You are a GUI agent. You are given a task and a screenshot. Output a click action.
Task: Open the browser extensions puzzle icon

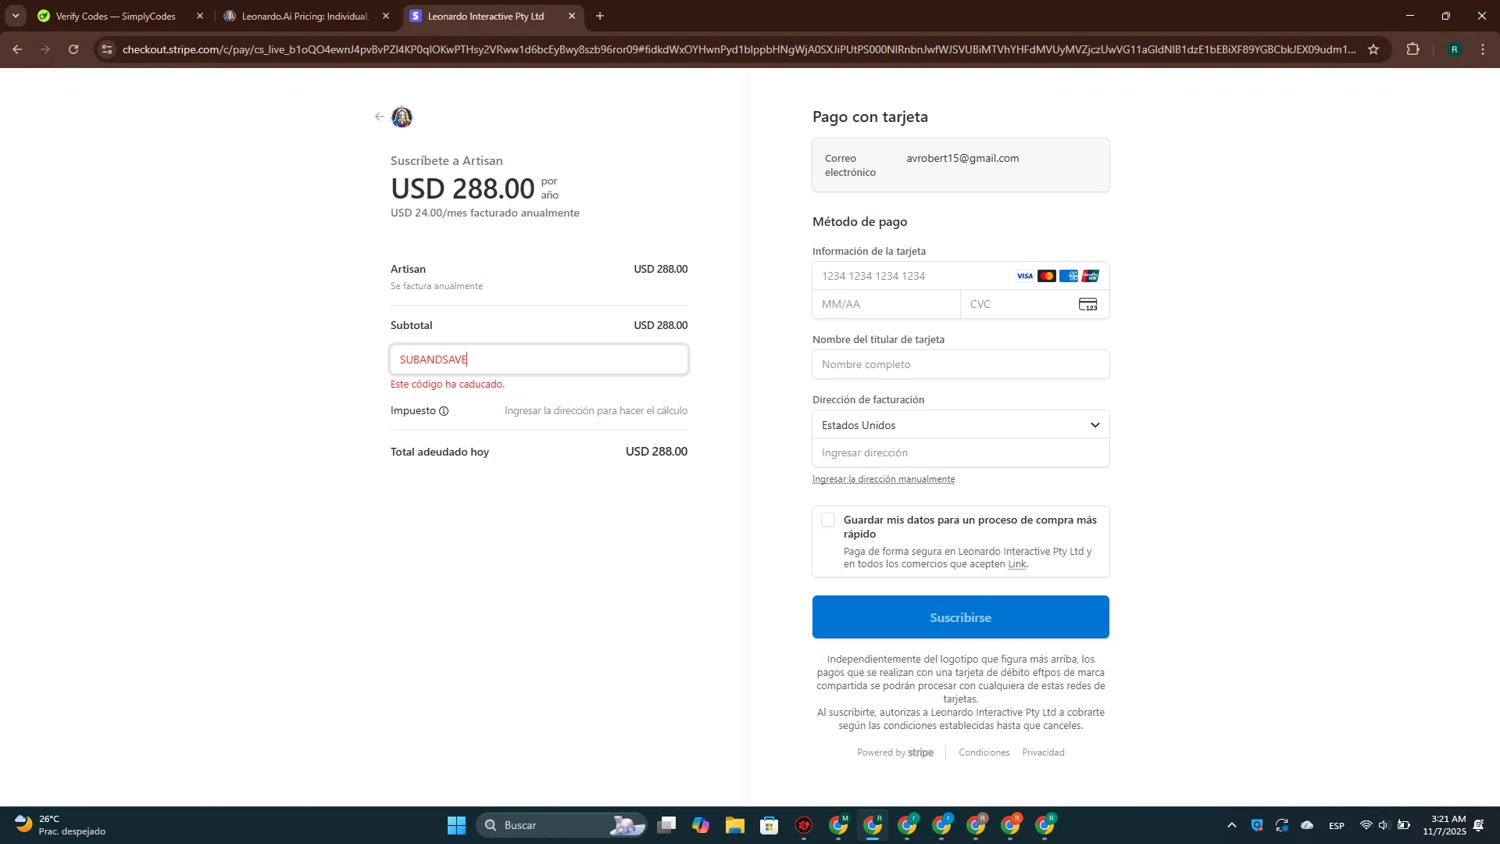(1413, 49)
